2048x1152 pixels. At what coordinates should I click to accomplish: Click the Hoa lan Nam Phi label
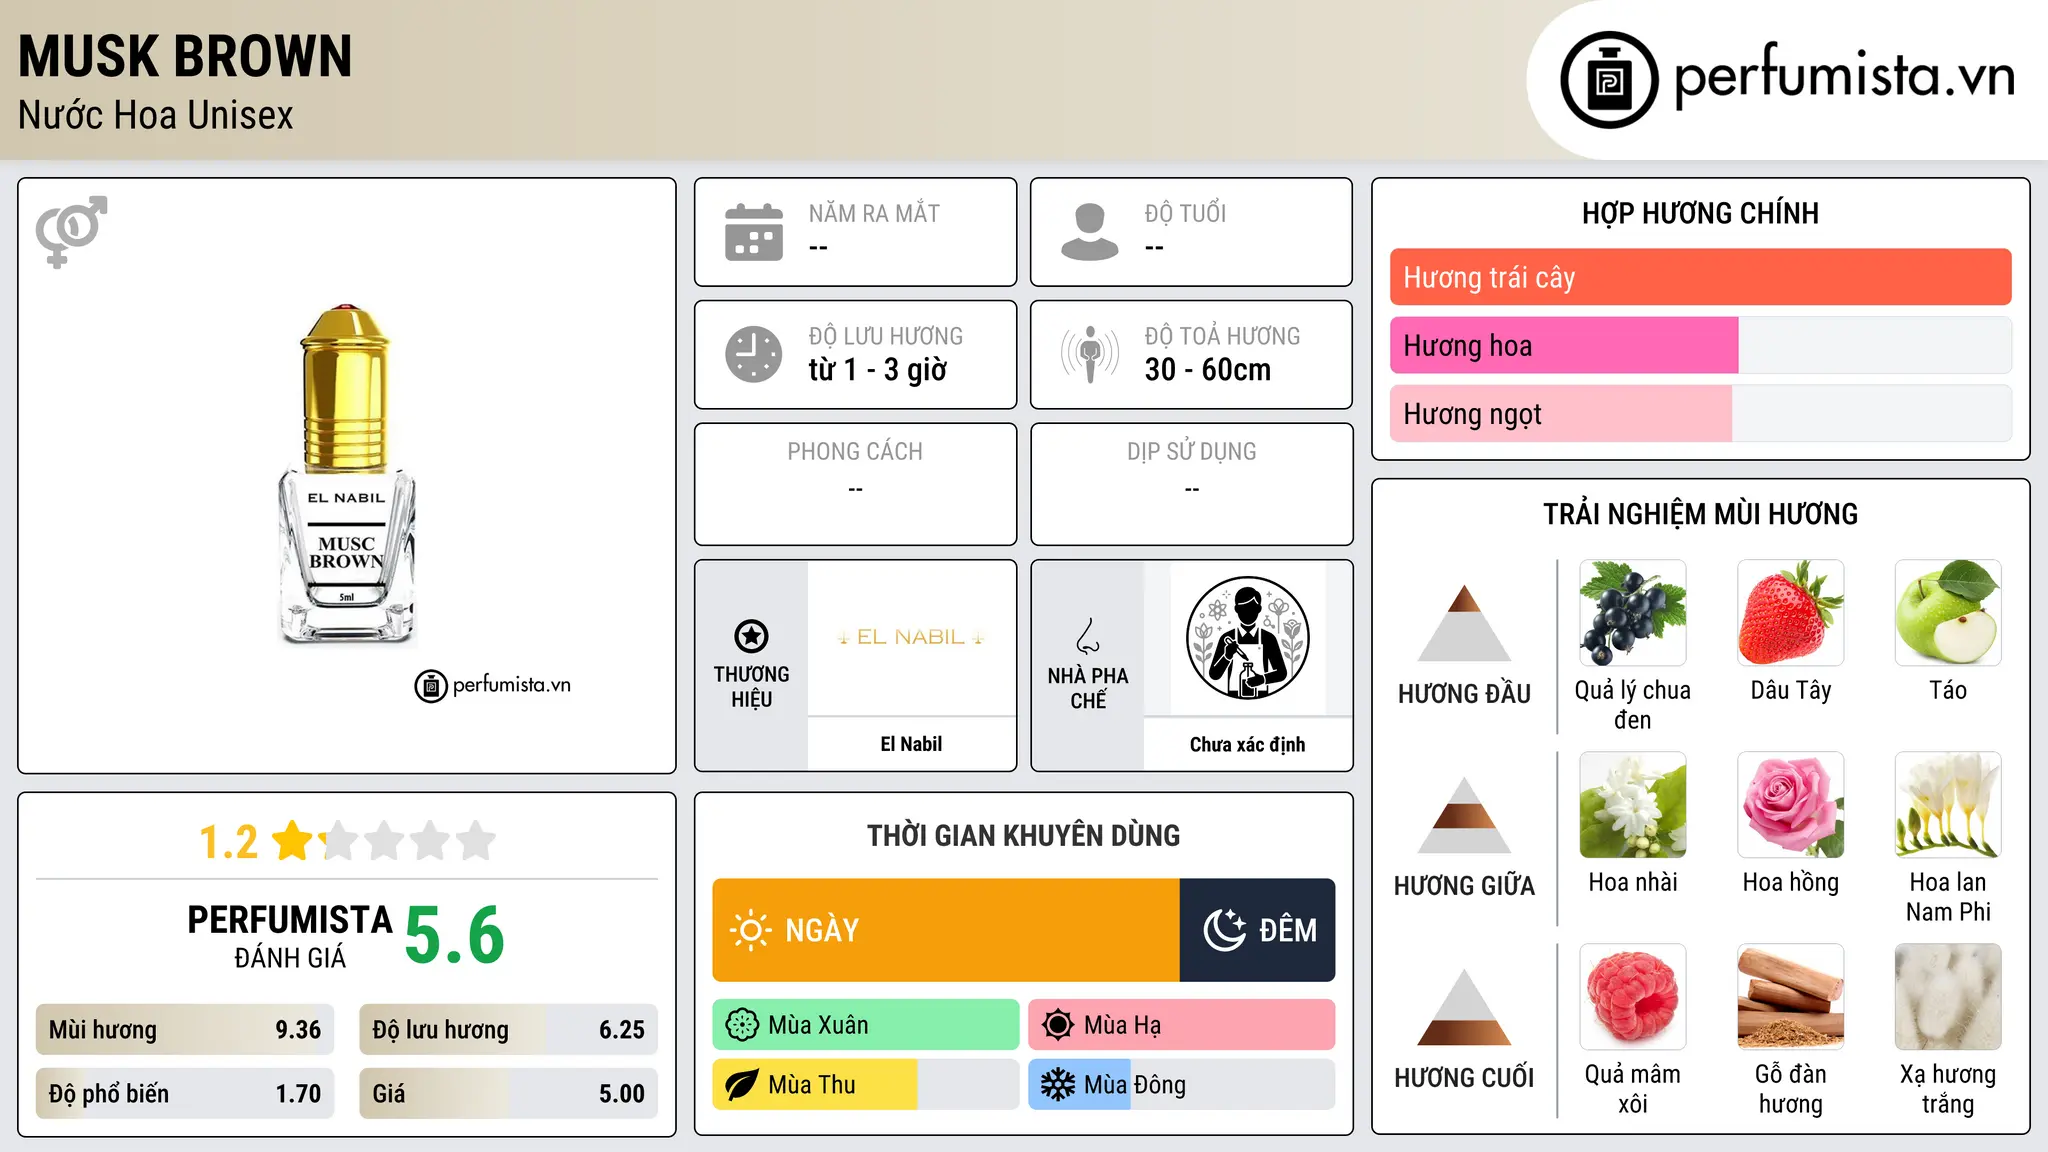pyautogui.click(x=1948, y=897)
